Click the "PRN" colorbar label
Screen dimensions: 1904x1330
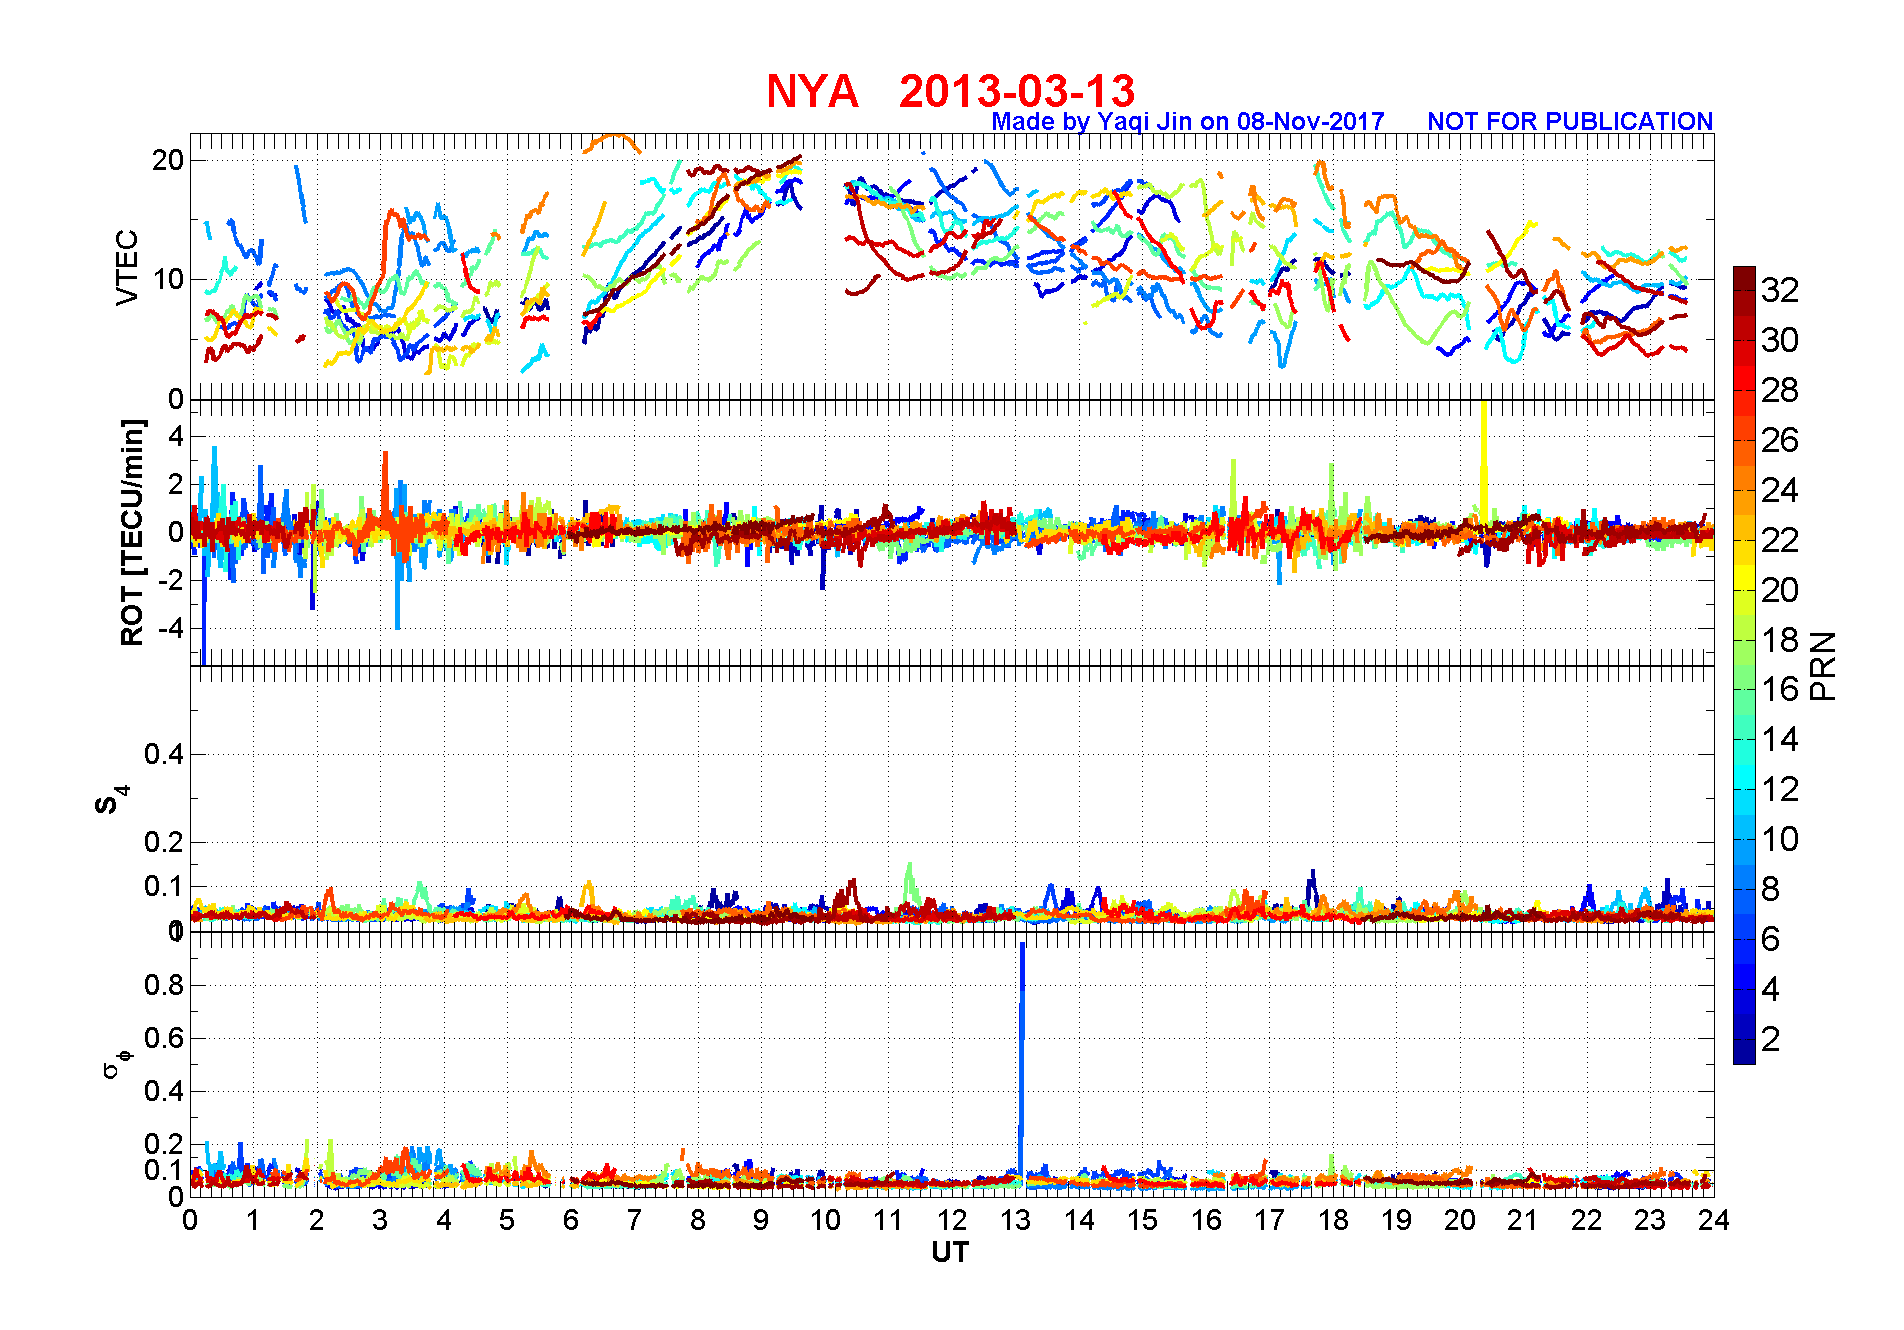click(1823, 666)
